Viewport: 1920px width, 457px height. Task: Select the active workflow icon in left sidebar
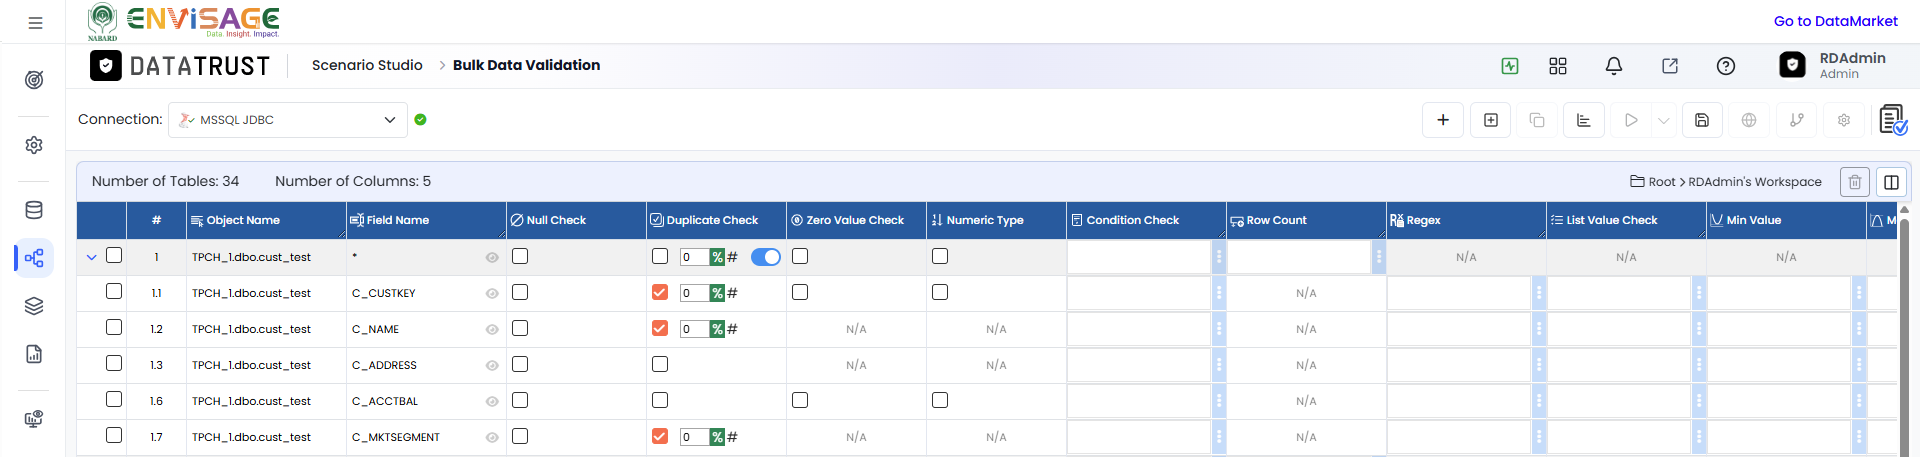34,258
